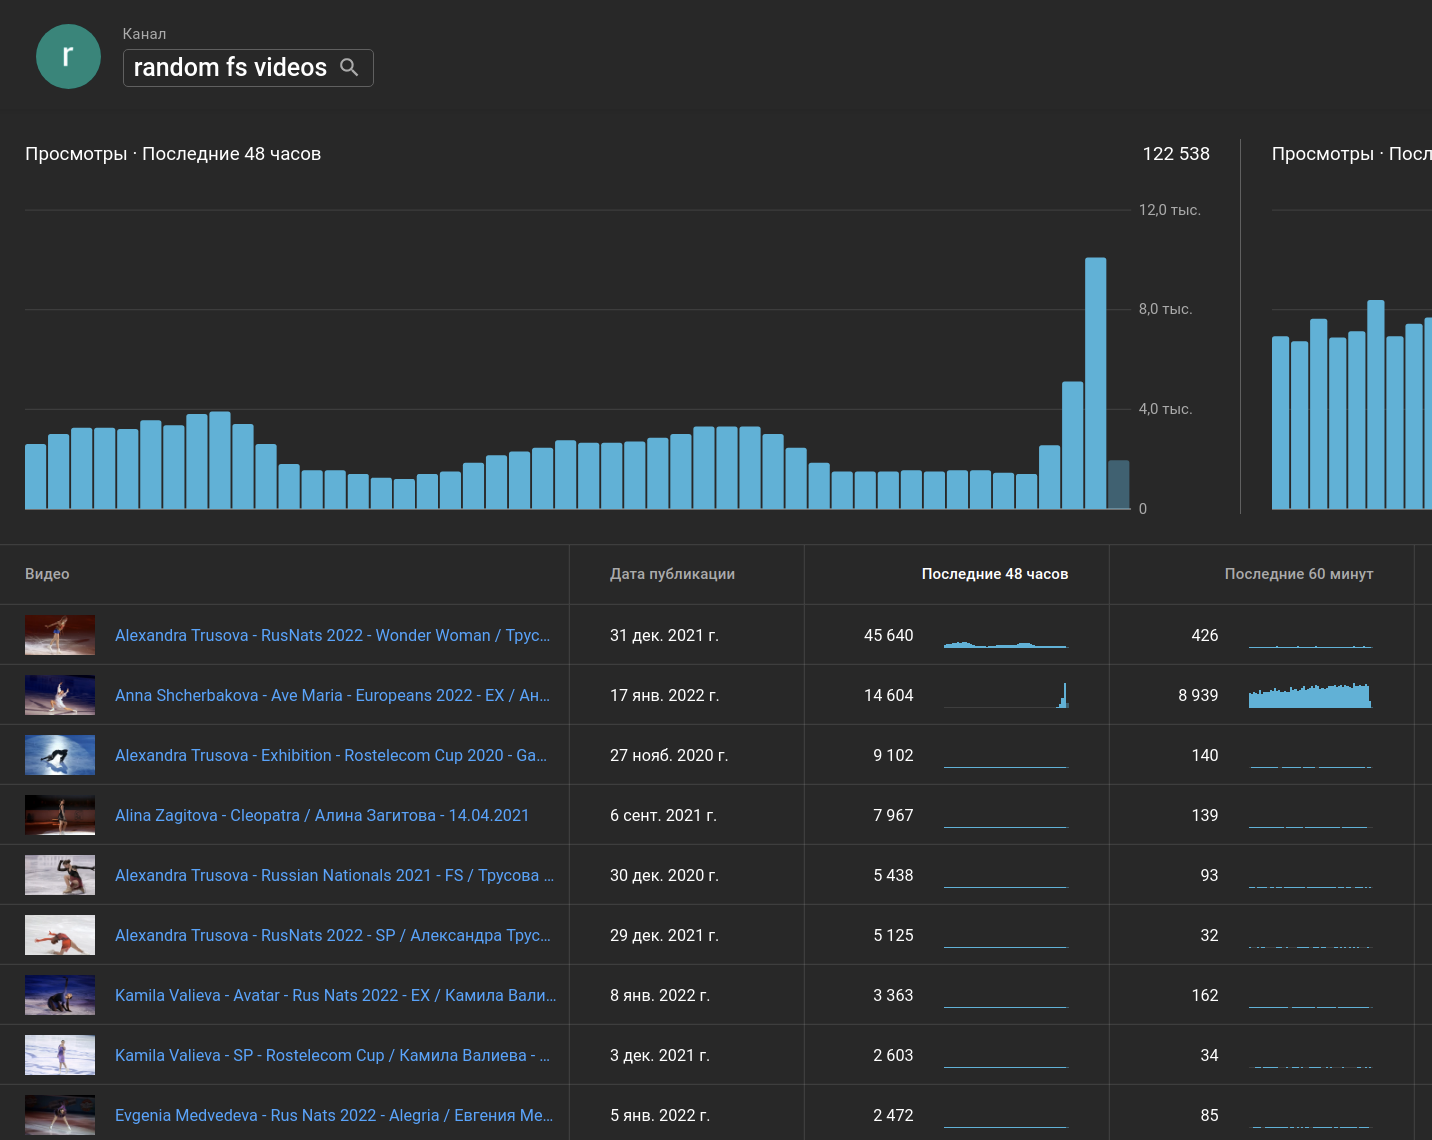
Task: Open Kamila Valieva Avatar video link
Action: (335, 995)
